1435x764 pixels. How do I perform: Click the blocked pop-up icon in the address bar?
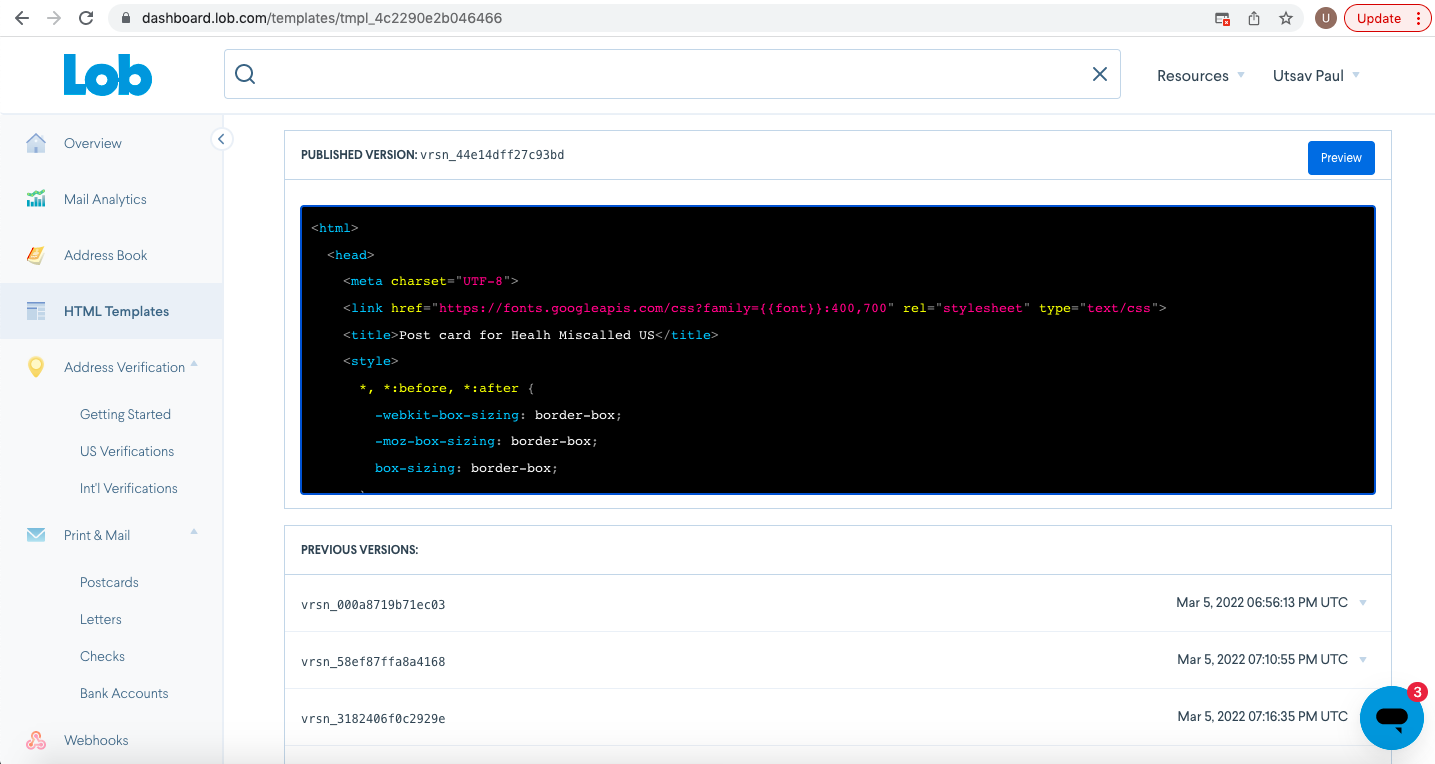coord(1222,18)
